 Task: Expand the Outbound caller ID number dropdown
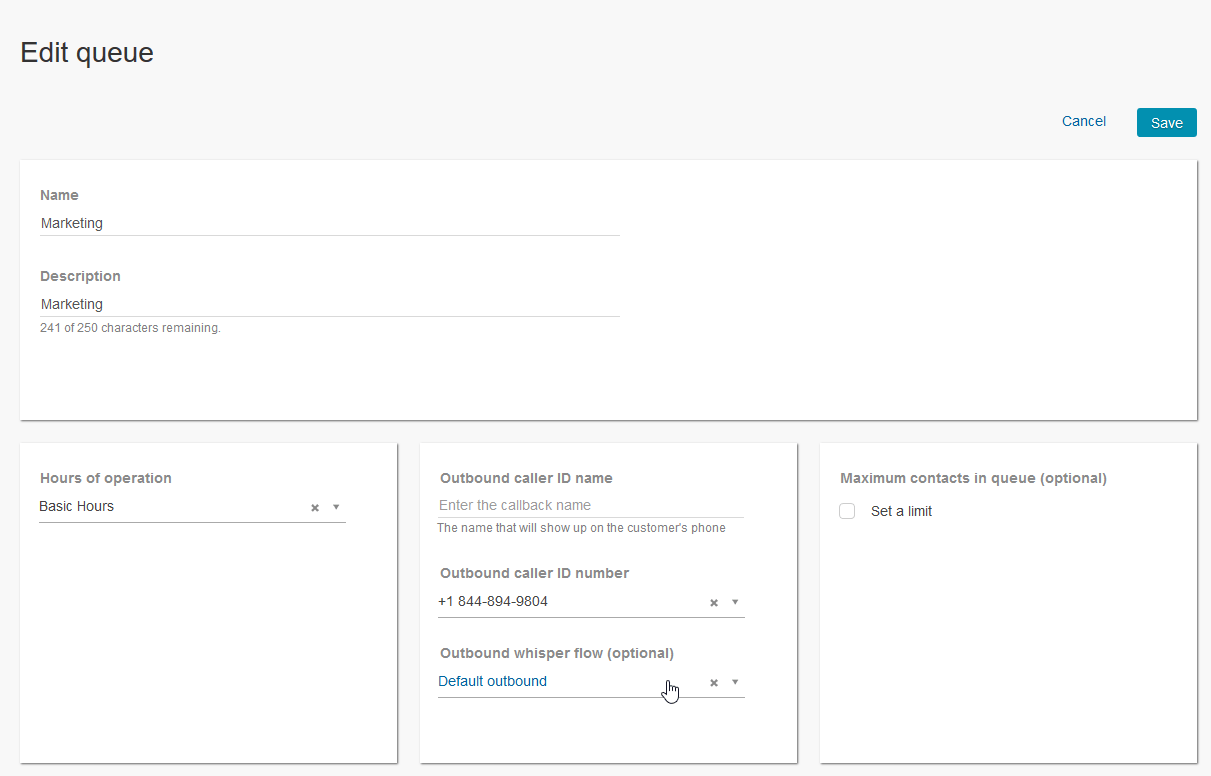point(735,602)
